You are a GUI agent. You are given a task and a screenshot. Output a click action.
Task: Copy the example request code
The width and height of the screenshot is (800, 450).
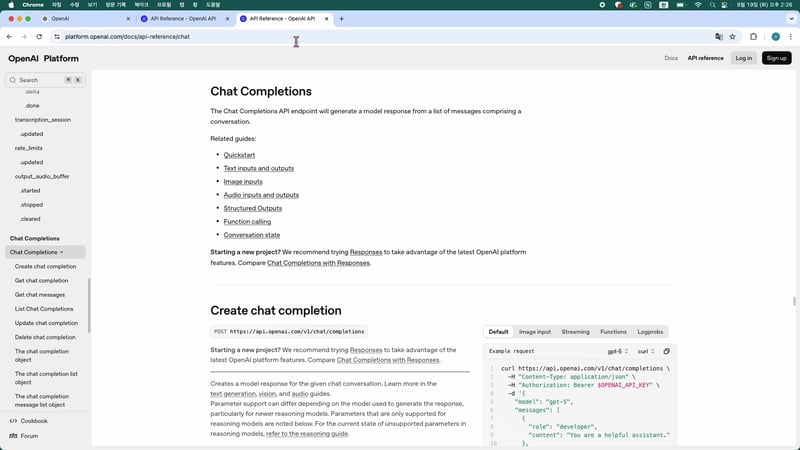667,351
